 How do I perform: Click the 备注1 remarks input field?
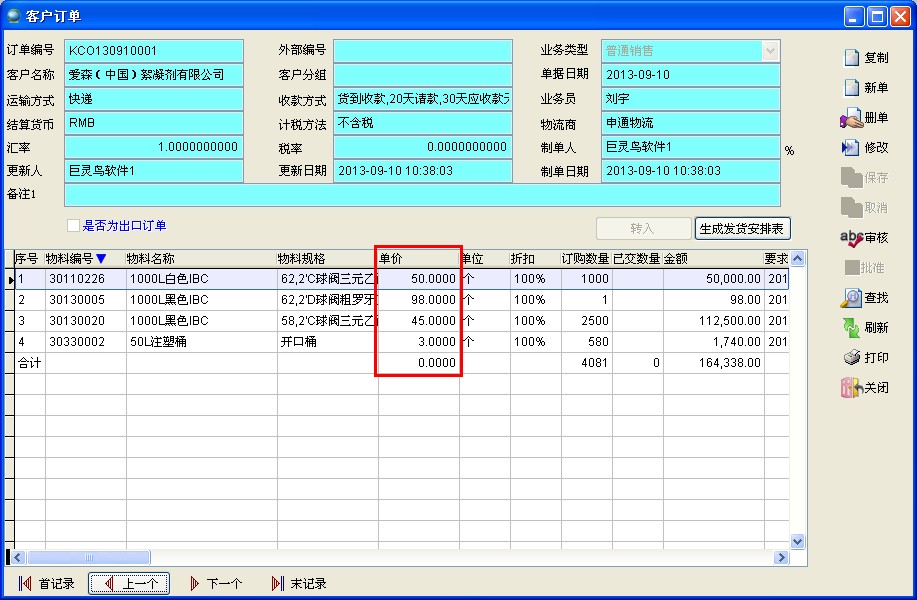[x=421, y=195]
